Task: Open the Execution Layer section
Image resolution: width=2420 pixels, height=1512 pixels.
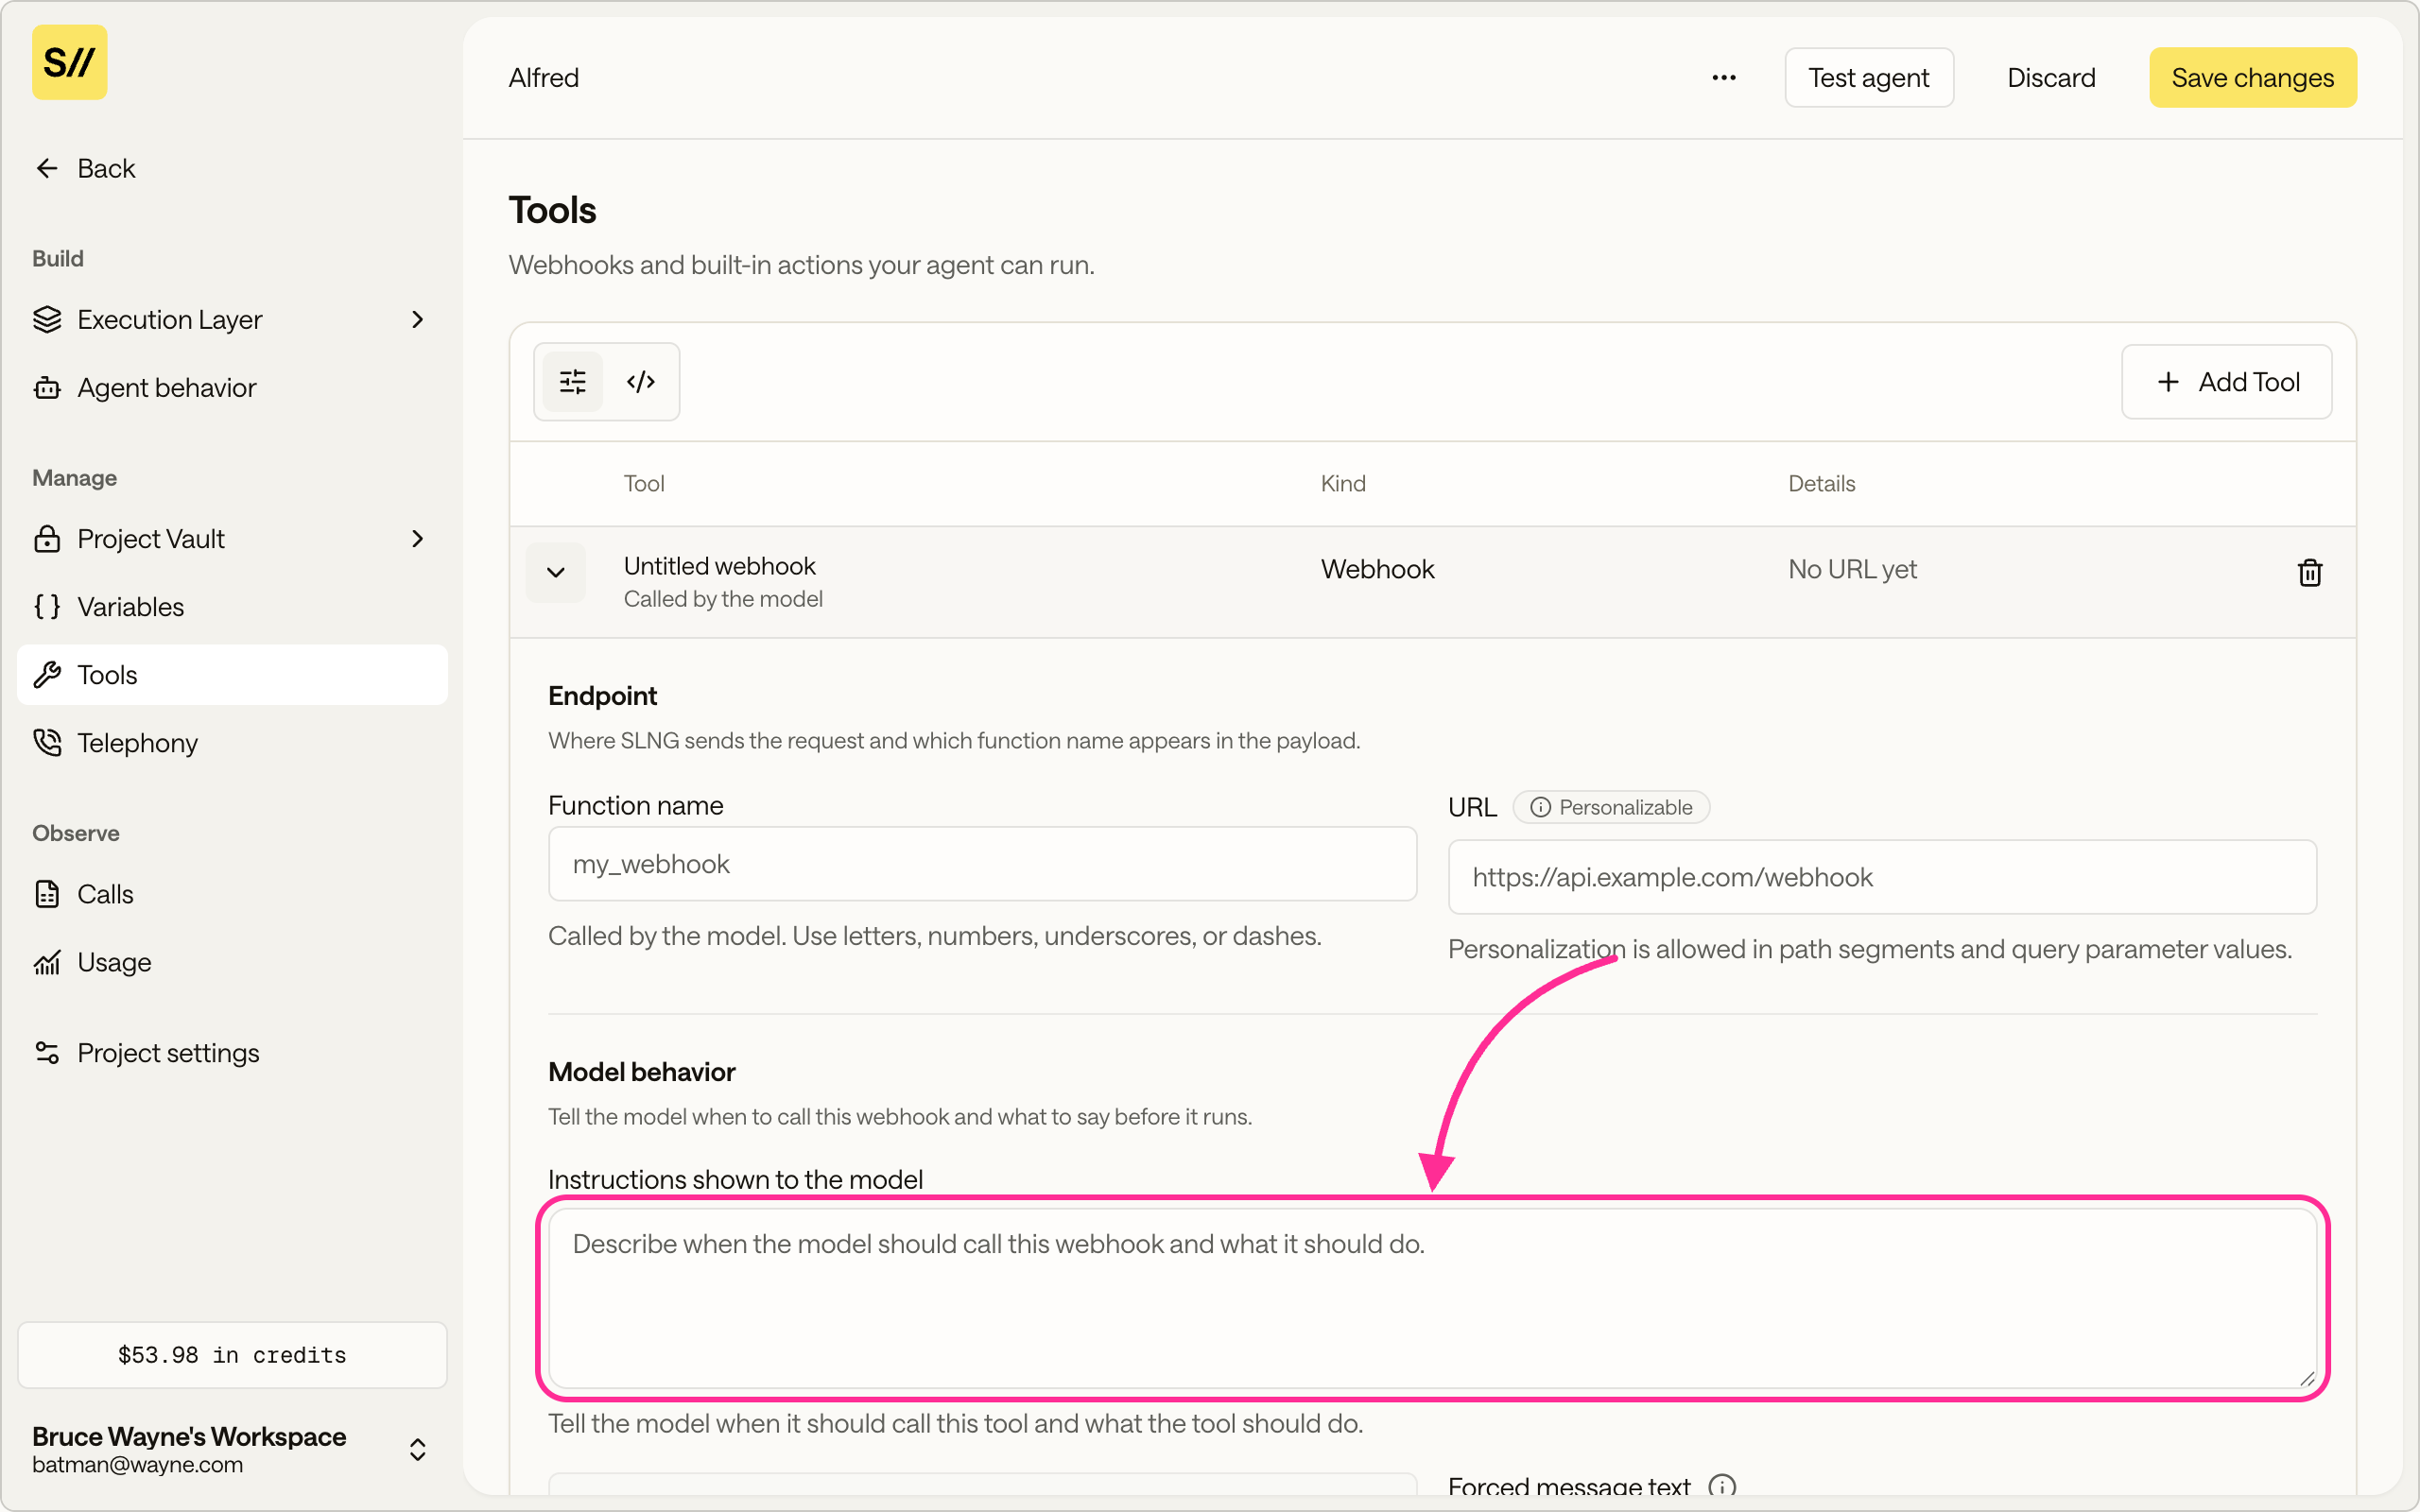Action: click(232, 319)
